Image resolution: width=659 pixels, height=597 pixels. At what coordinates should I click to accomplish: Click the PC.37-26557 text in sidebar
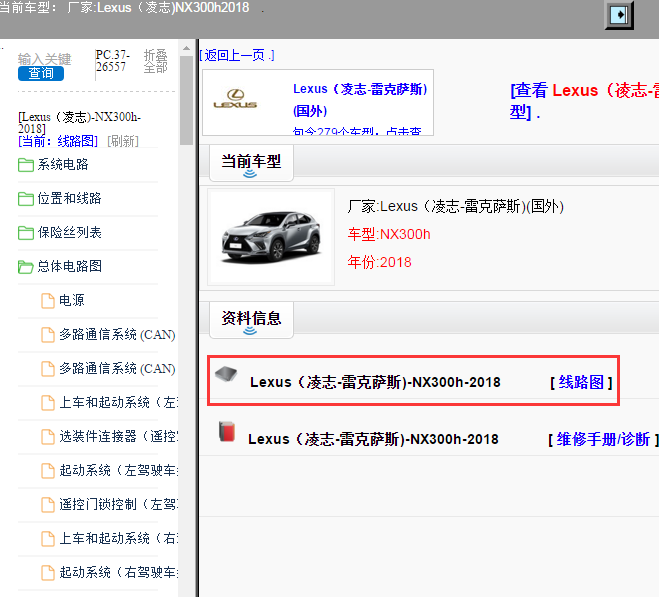click(x=112, y=61)
